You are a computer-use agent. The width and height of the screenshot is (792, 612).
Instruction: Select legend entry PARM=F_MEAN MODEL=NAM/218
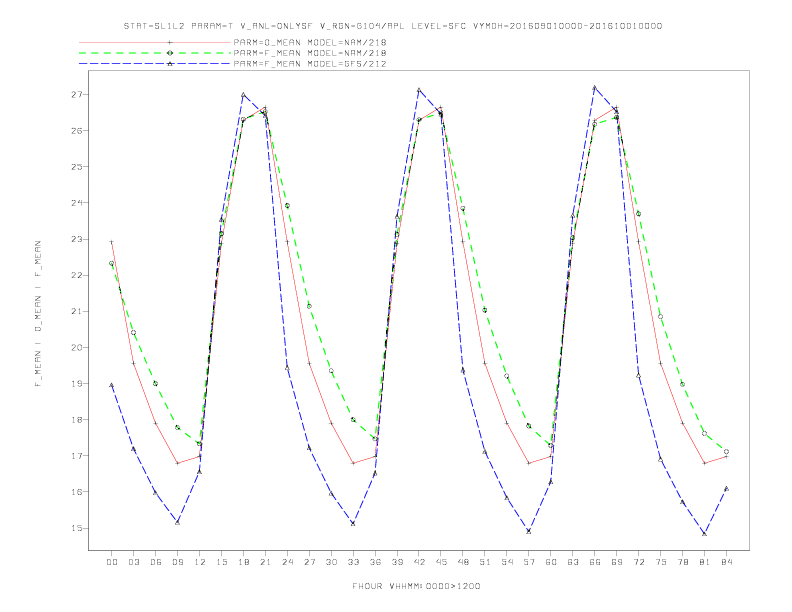310,53
